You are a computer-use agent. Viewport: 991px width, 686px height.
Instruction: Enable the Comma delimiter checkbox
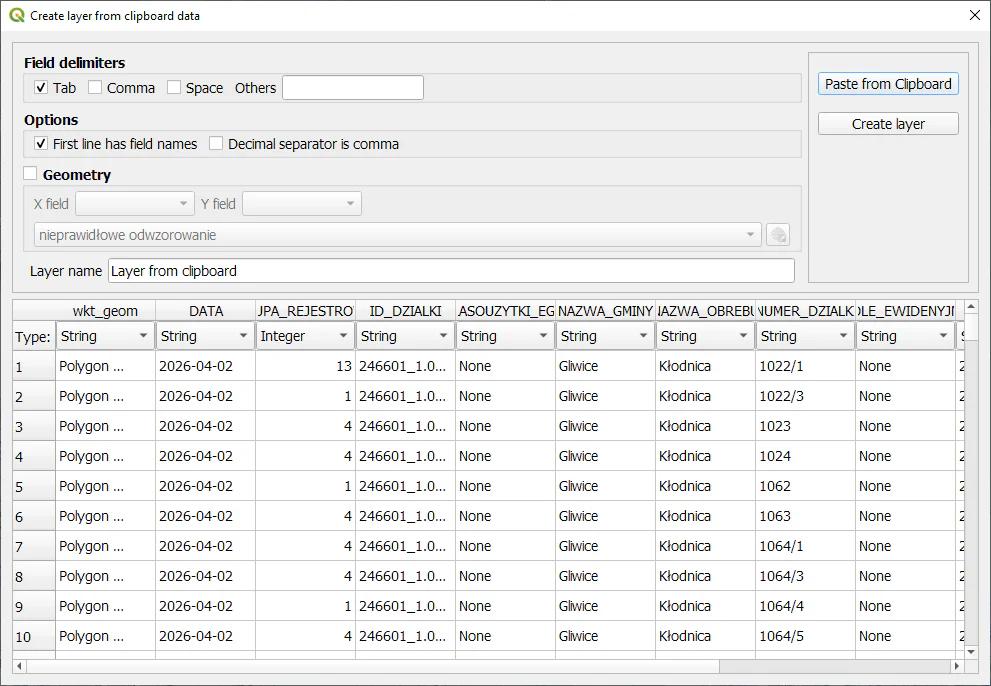tap(95, 88)
